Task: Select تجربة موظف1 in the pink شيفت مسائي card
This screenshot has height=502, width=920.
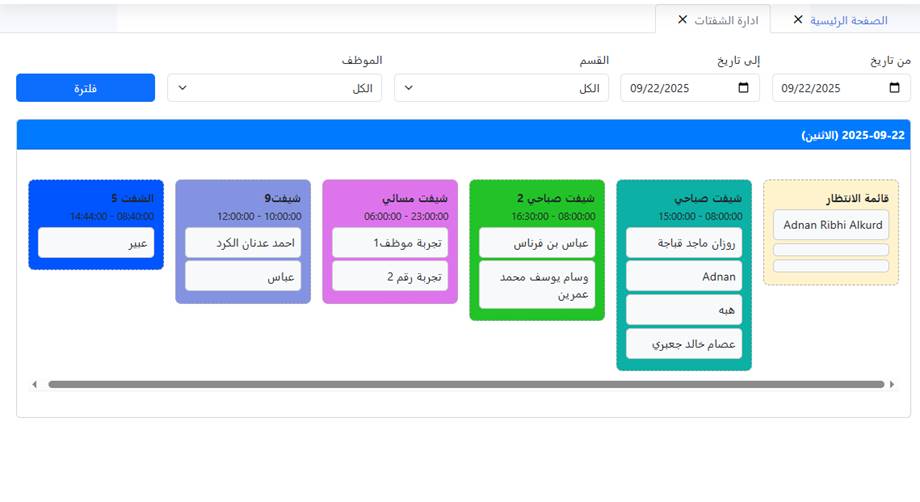Action: tap(390, 243)
